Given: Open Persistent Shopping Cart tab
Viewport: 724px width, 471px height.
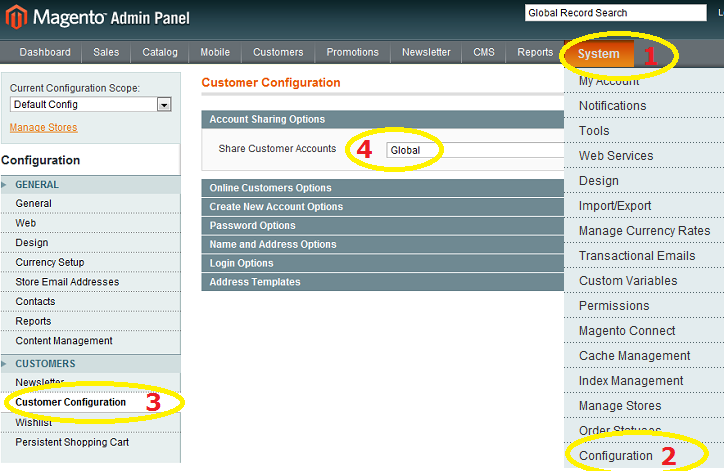Looking at the screenshot, I should click(x=90, y=442).
